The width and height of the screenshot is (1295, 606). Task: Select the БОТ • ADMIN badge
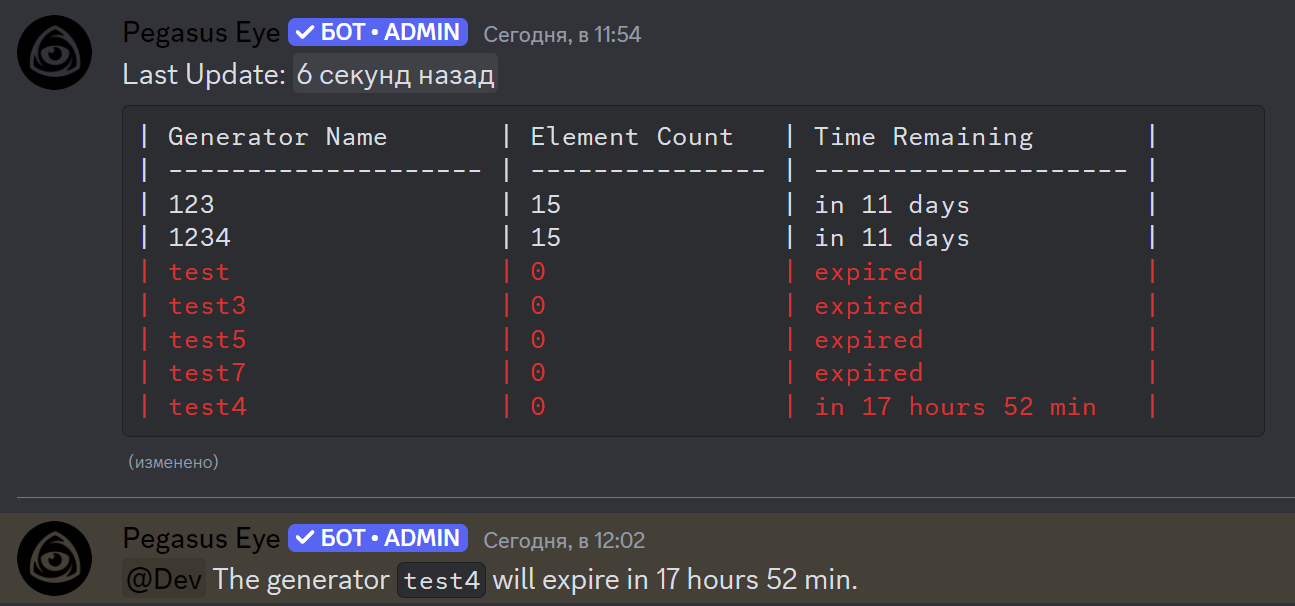point(377,31)
